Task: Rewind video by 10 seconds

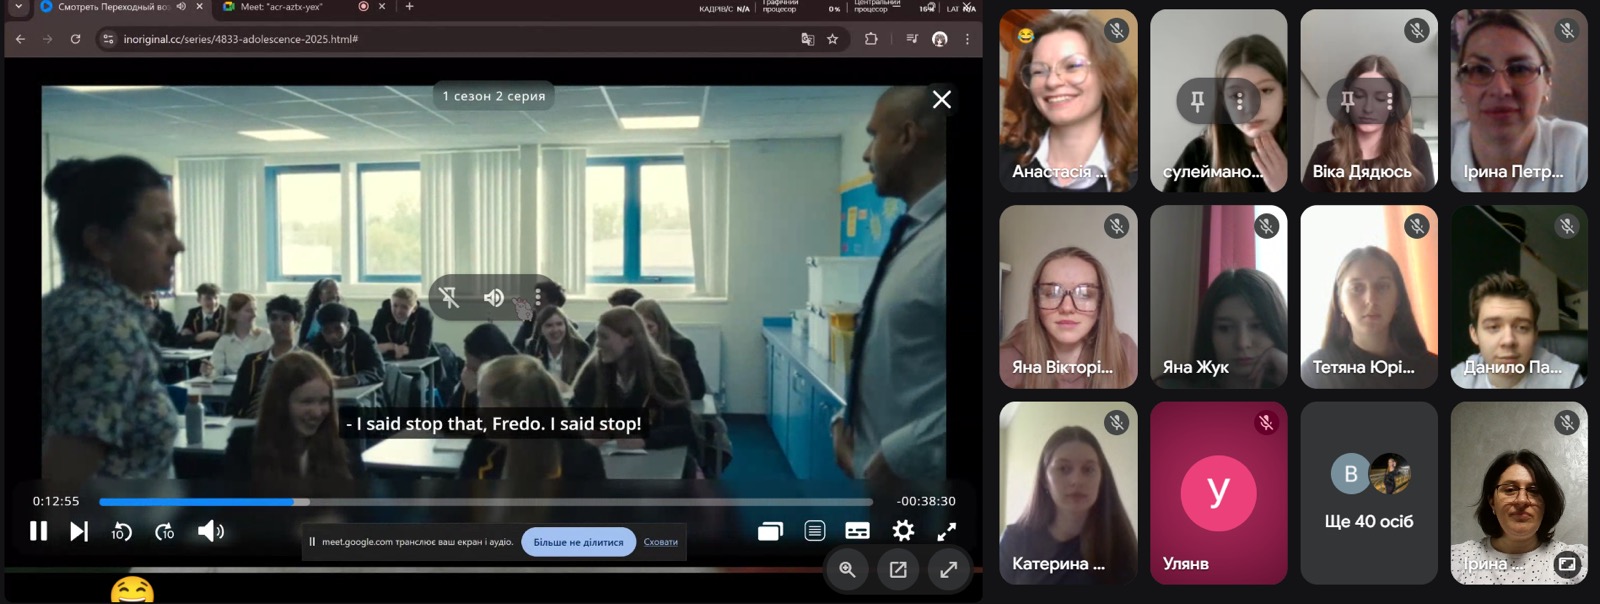Action: pyautogui.click(x=121, y=532)
